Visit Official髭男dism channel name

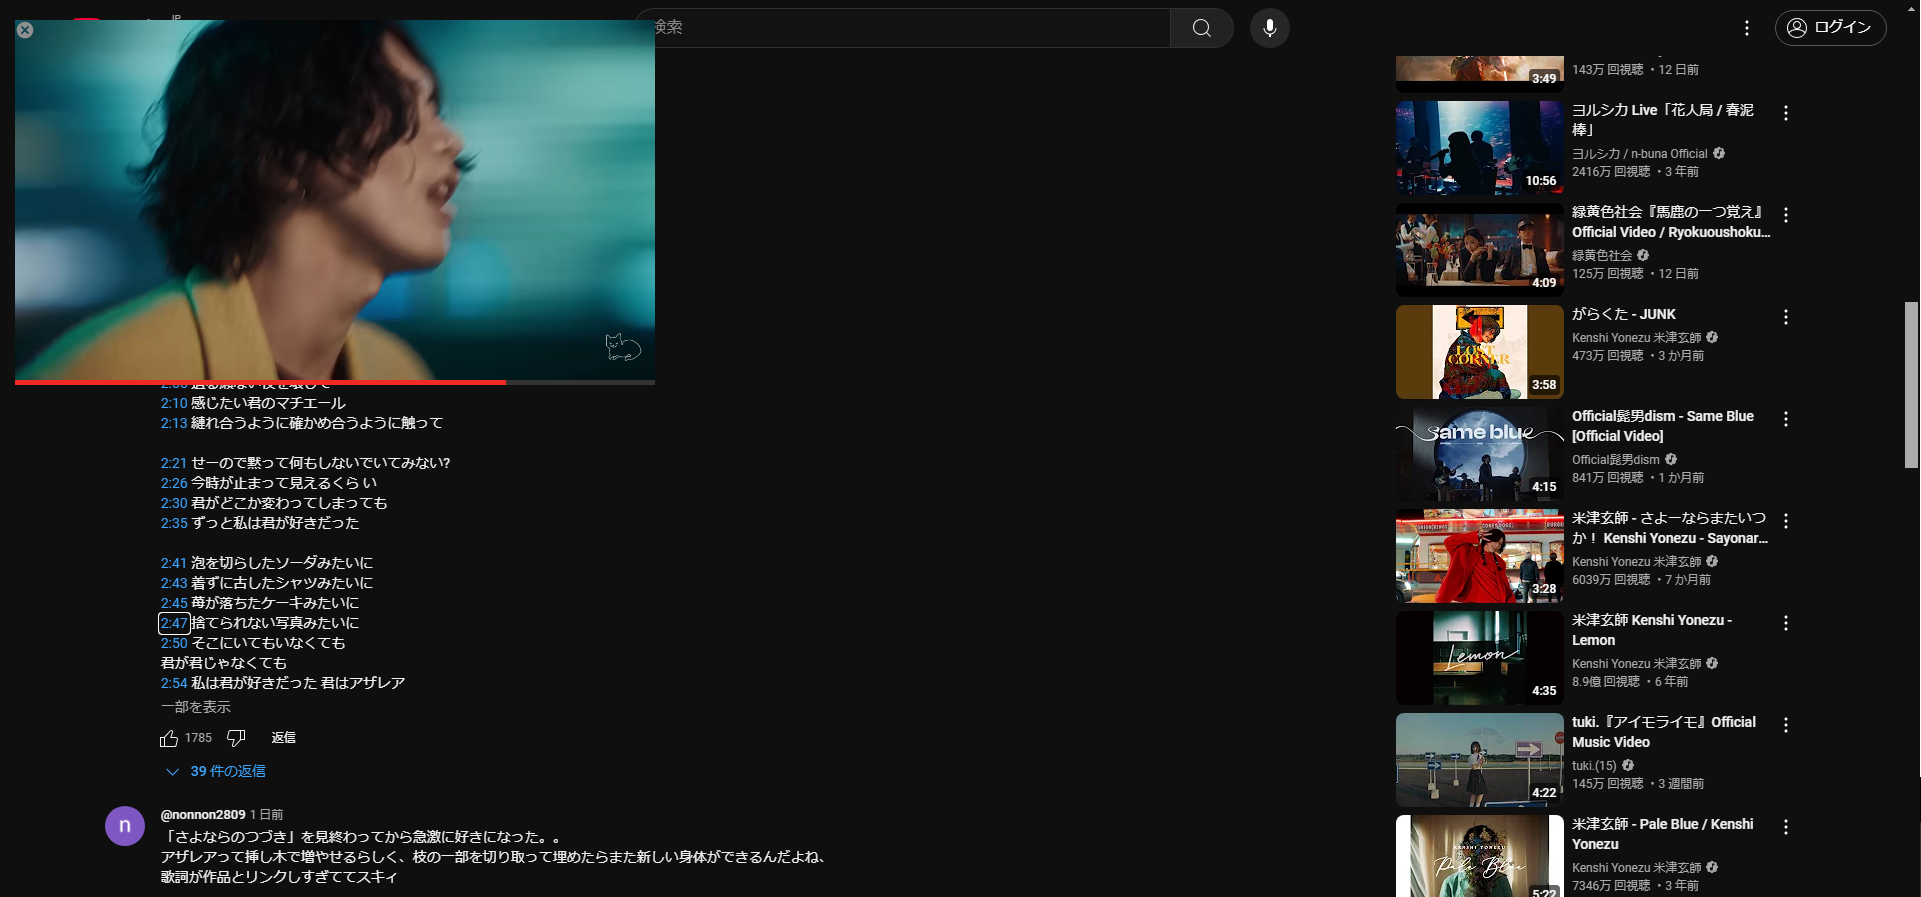(x=1615, y=460)
